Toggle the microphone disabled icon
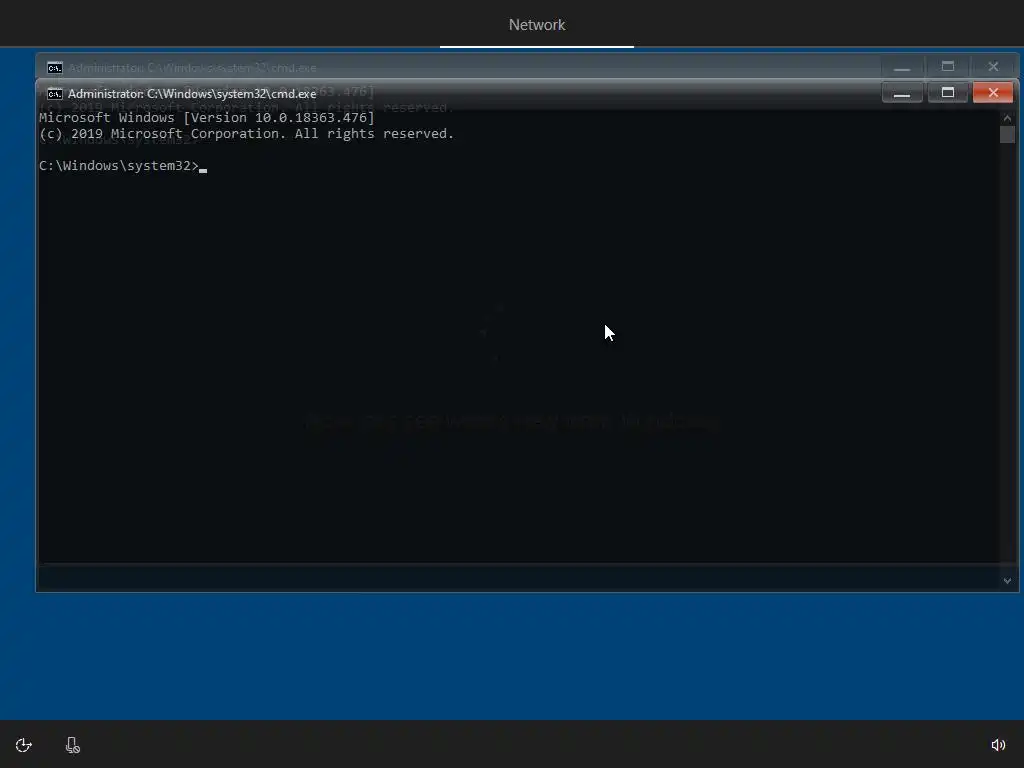This screenshot has height=768, width=1024. tap(72, 745)
